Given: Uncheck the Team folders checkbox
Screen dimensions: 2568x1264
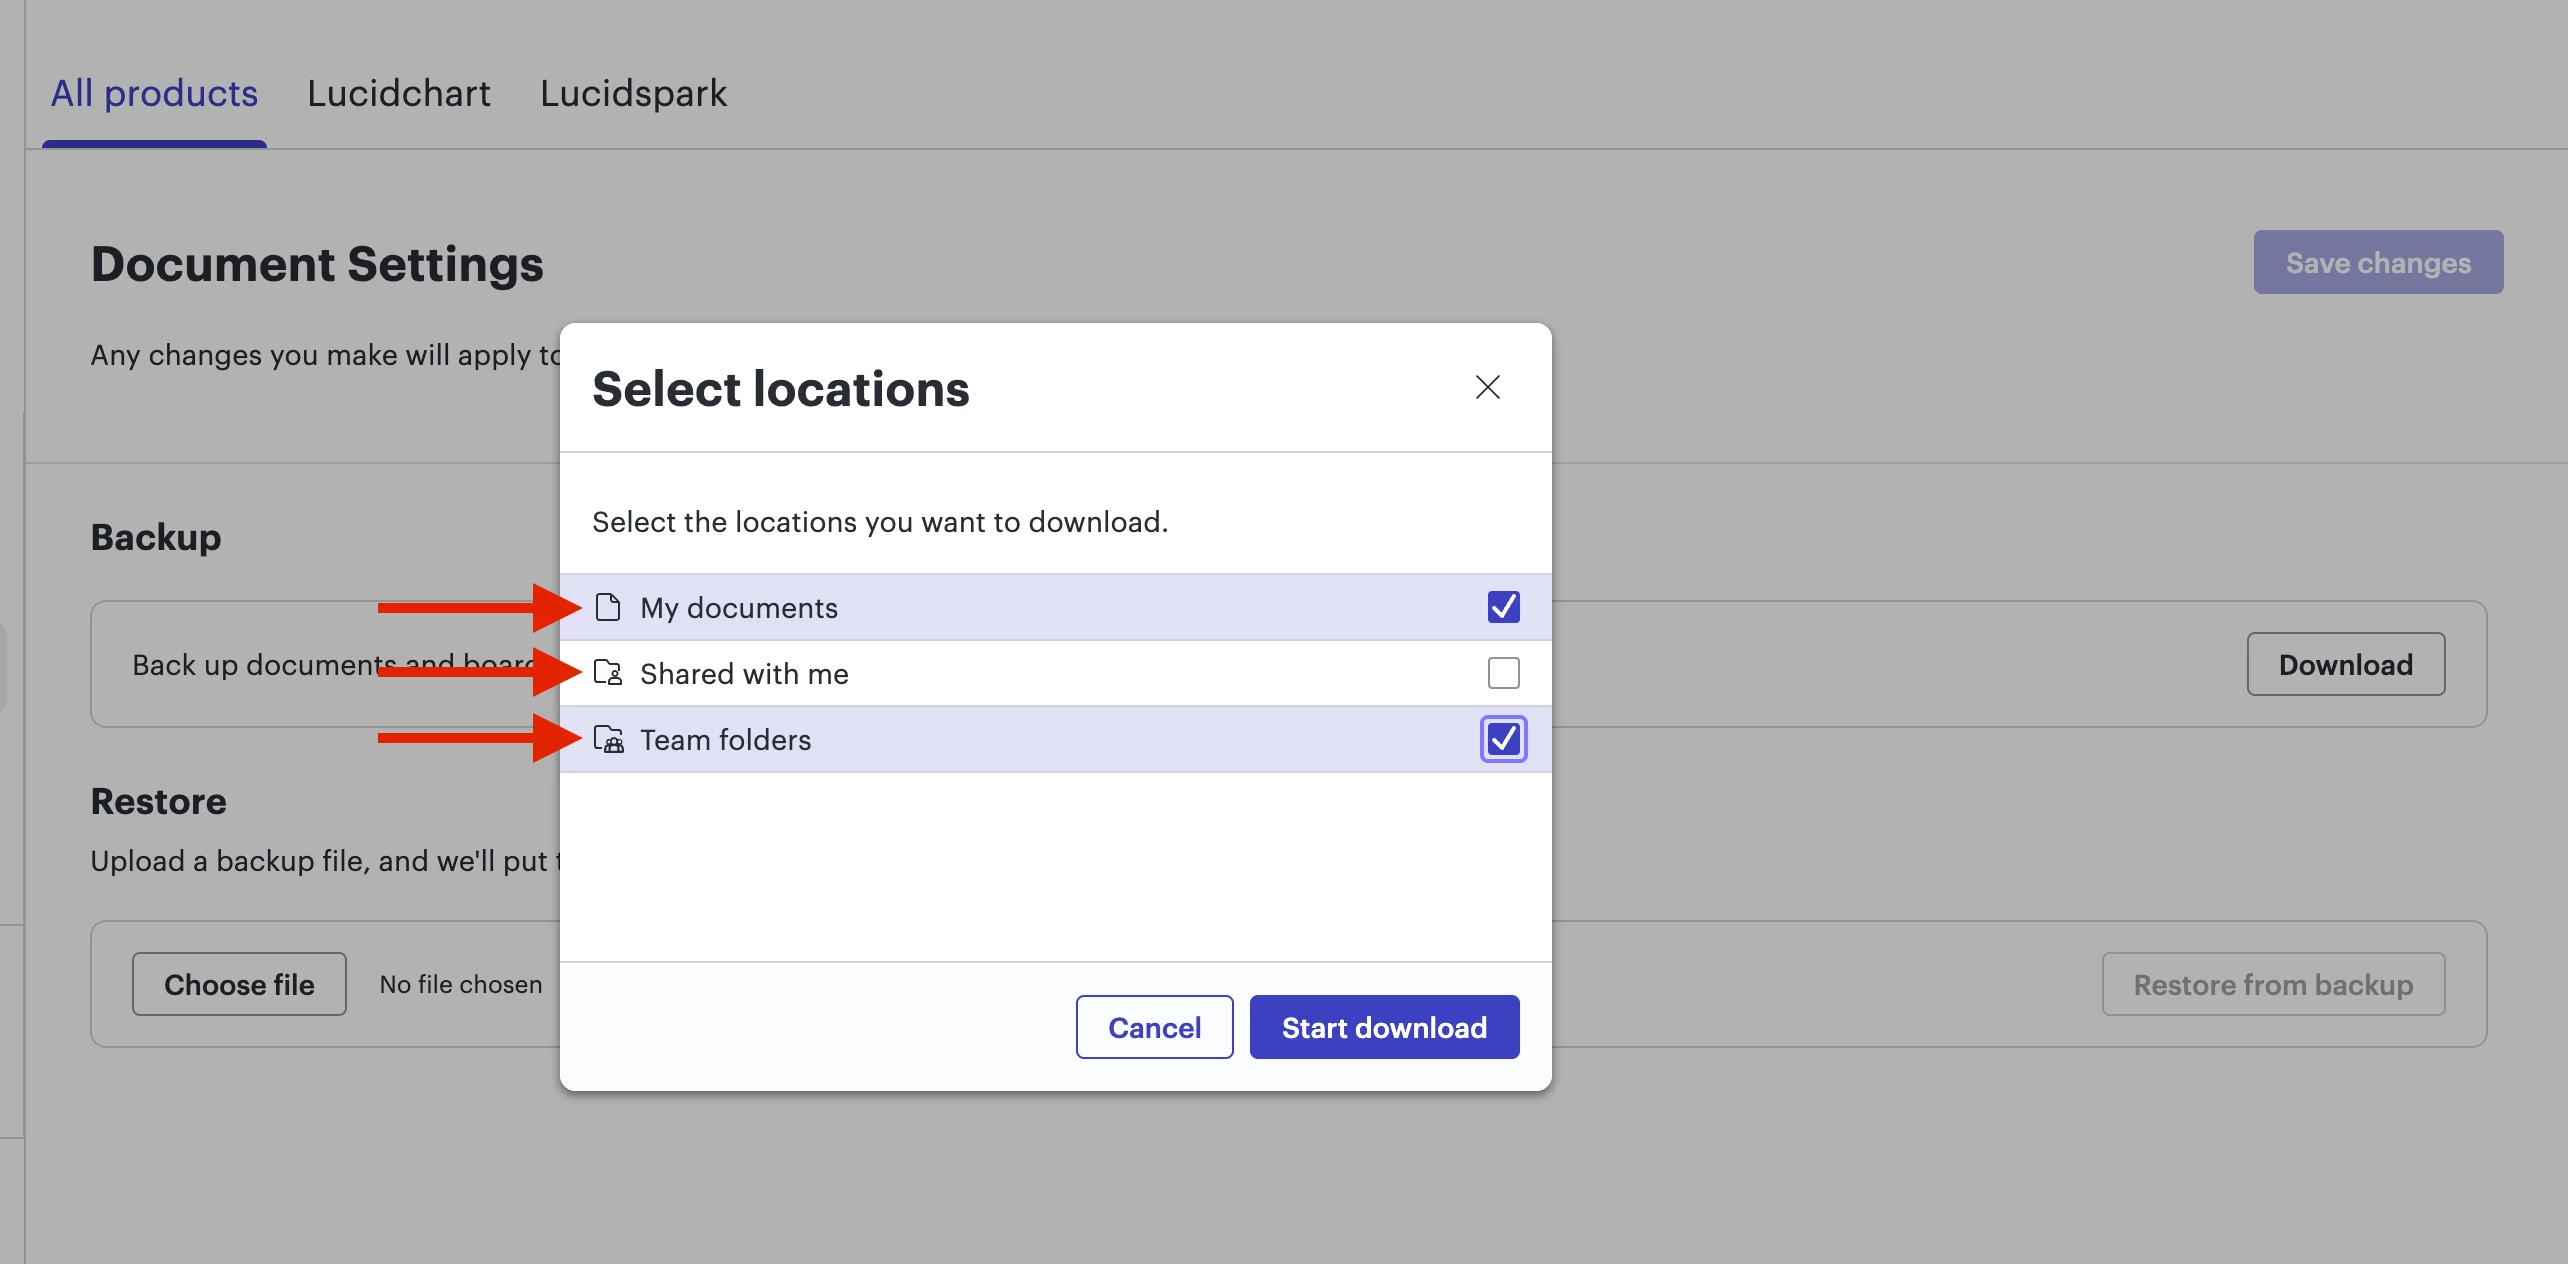Looking at the screenshot, I should coord(1503,739).
